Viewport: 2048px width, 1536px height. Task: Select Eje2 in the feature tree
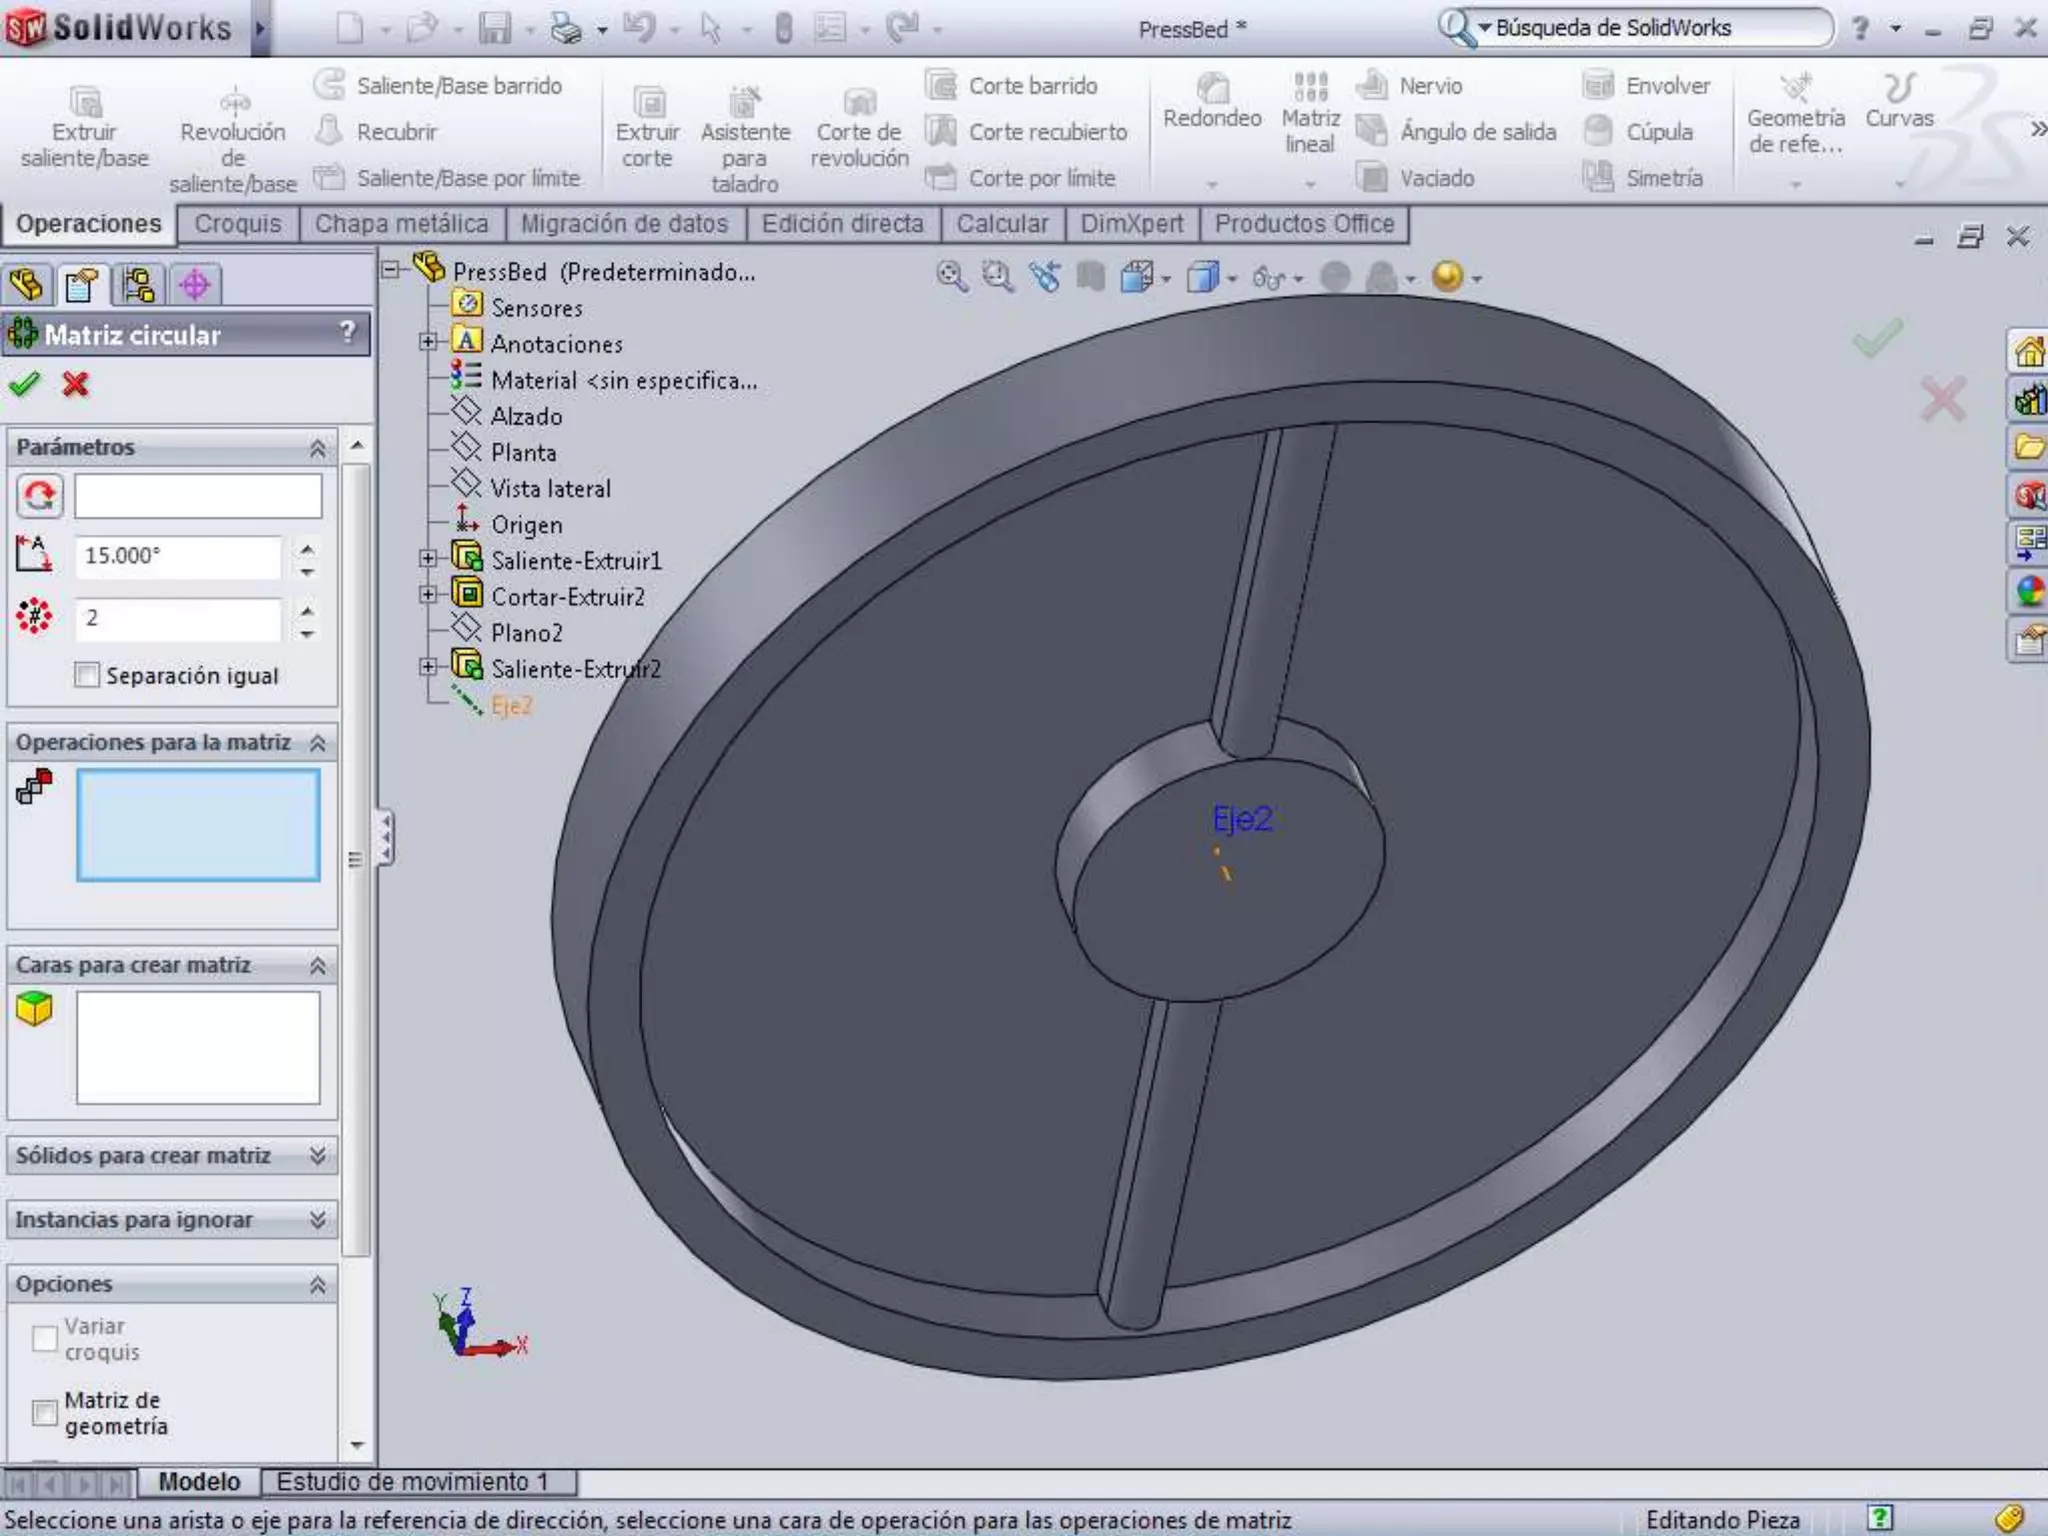point(511,705)
